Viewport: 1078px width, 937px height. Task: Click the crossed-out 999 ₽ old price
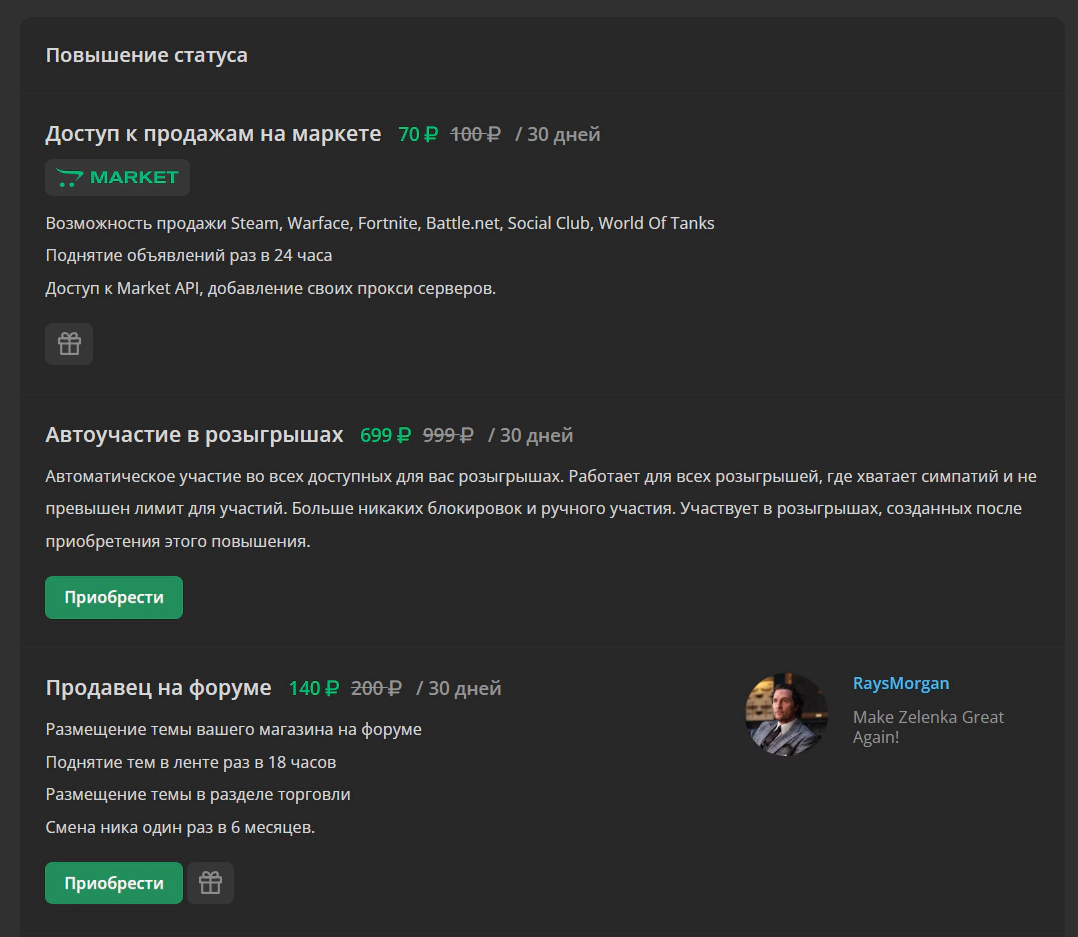[x=448, y=435]
